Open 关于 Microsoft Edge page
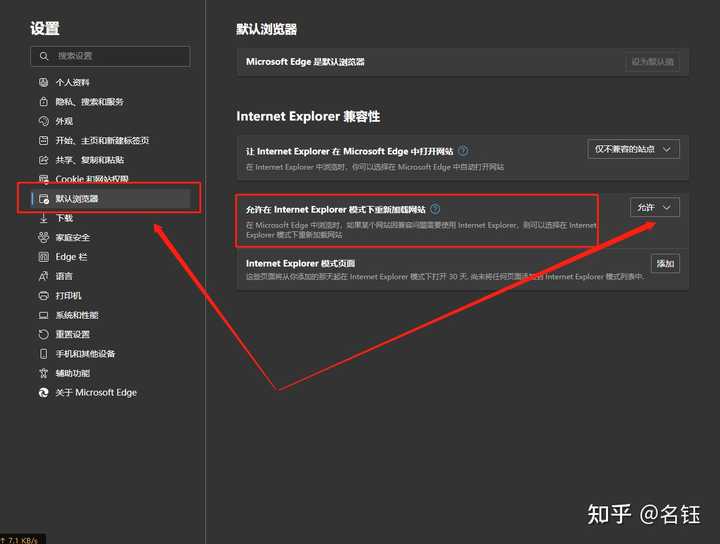 tap(96, 393)
